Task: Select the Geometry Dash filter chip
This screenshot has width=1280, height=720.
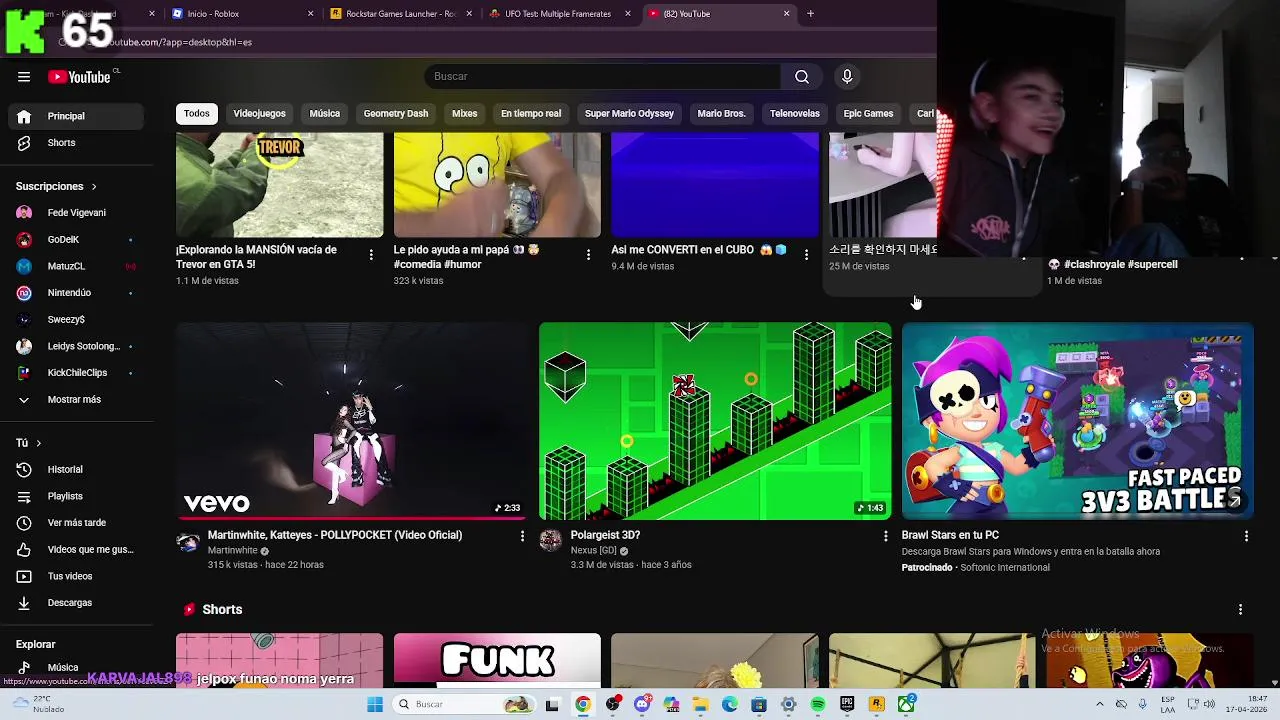Action: (396, 114)
